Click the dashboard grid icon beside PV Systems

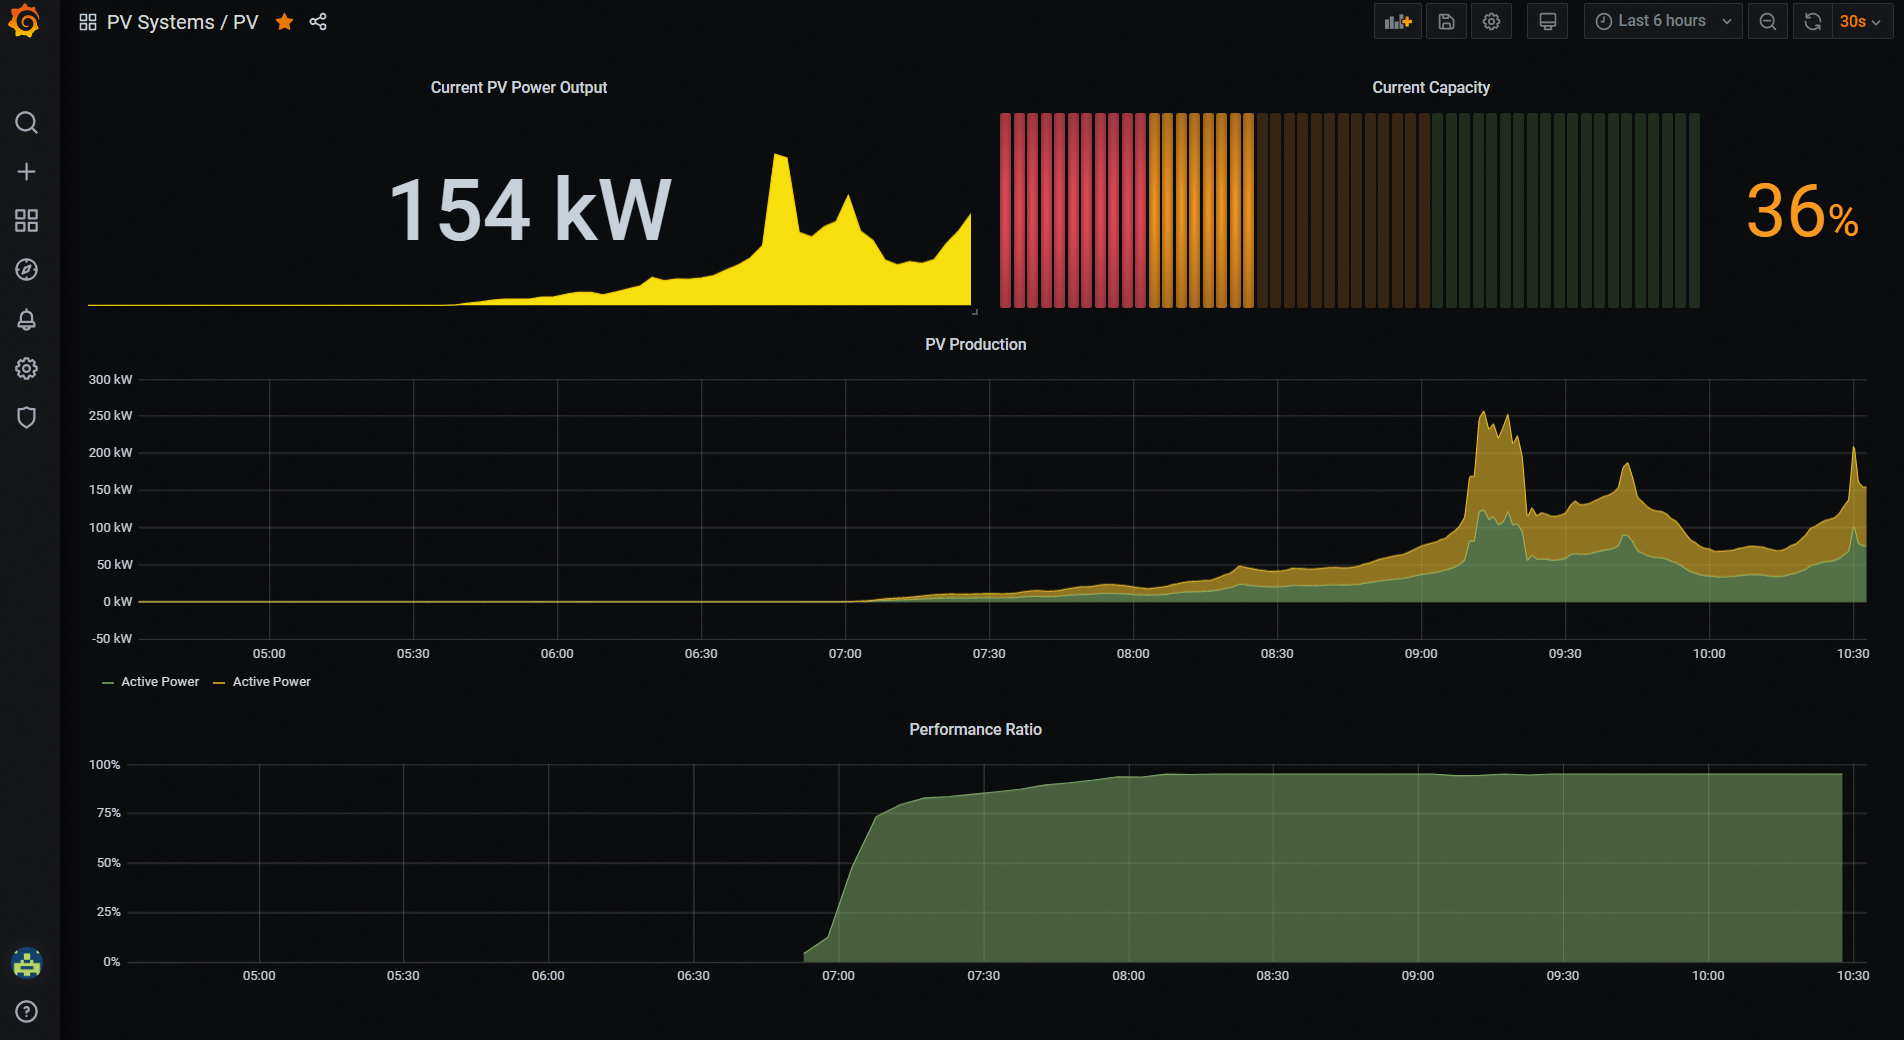point(88,22)
